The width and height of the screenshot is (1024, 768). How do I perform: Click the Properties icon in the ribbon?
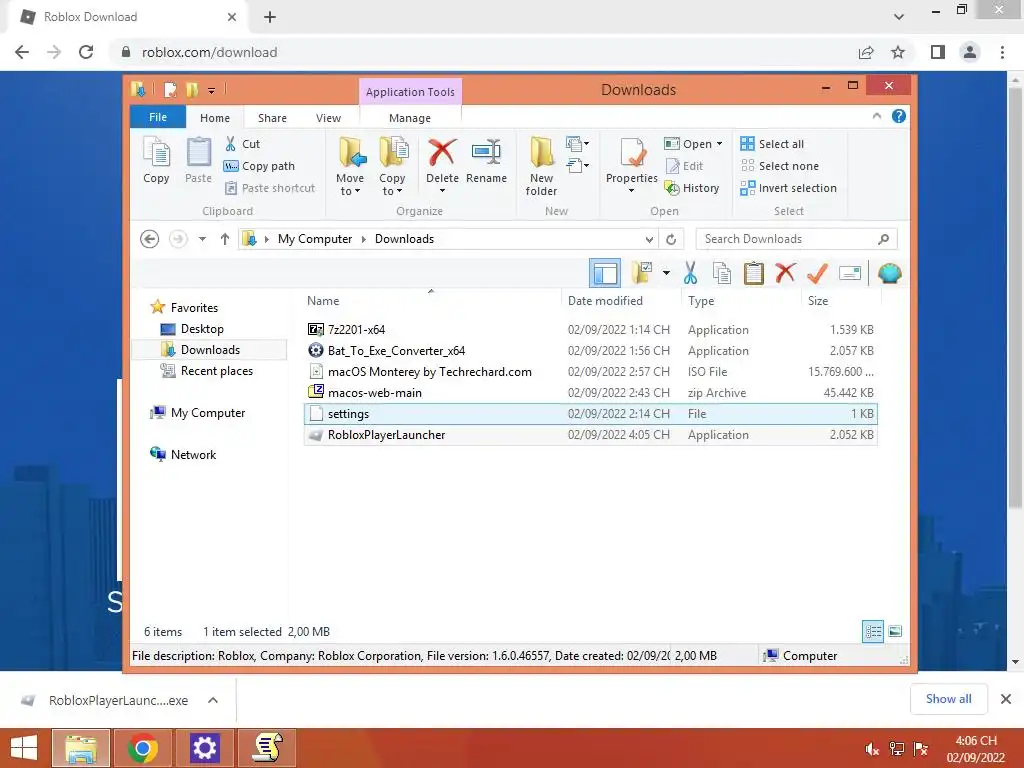point(632,153)
